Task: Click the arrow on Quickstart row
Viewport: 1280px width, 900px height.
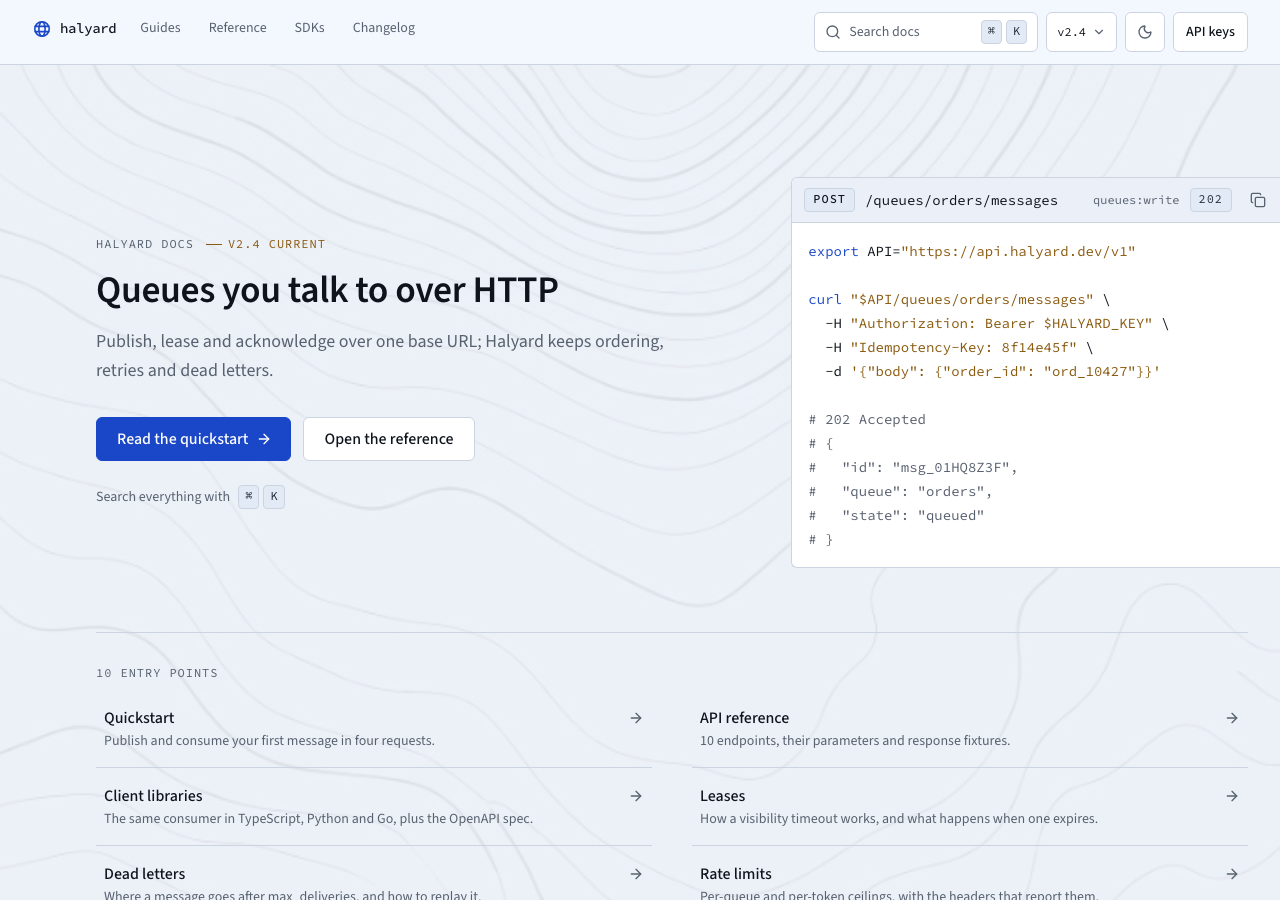Action: (636, 718)
